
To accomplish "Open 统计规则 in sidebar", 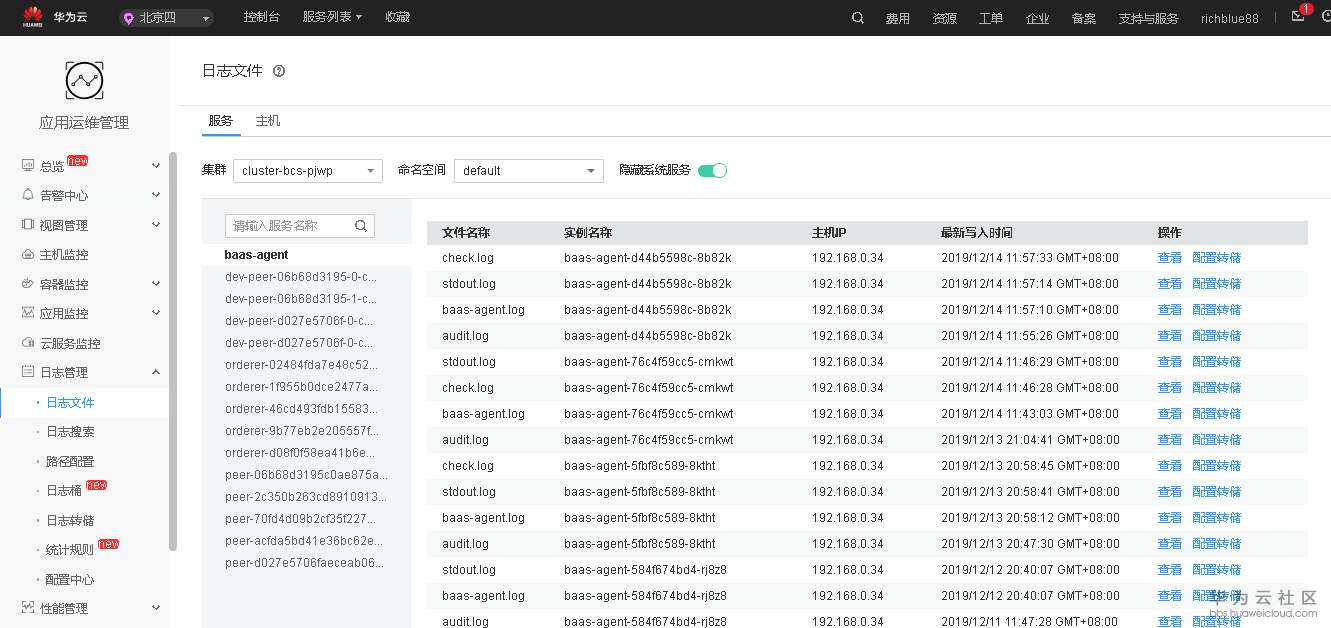I will click(x=70, y=550).
